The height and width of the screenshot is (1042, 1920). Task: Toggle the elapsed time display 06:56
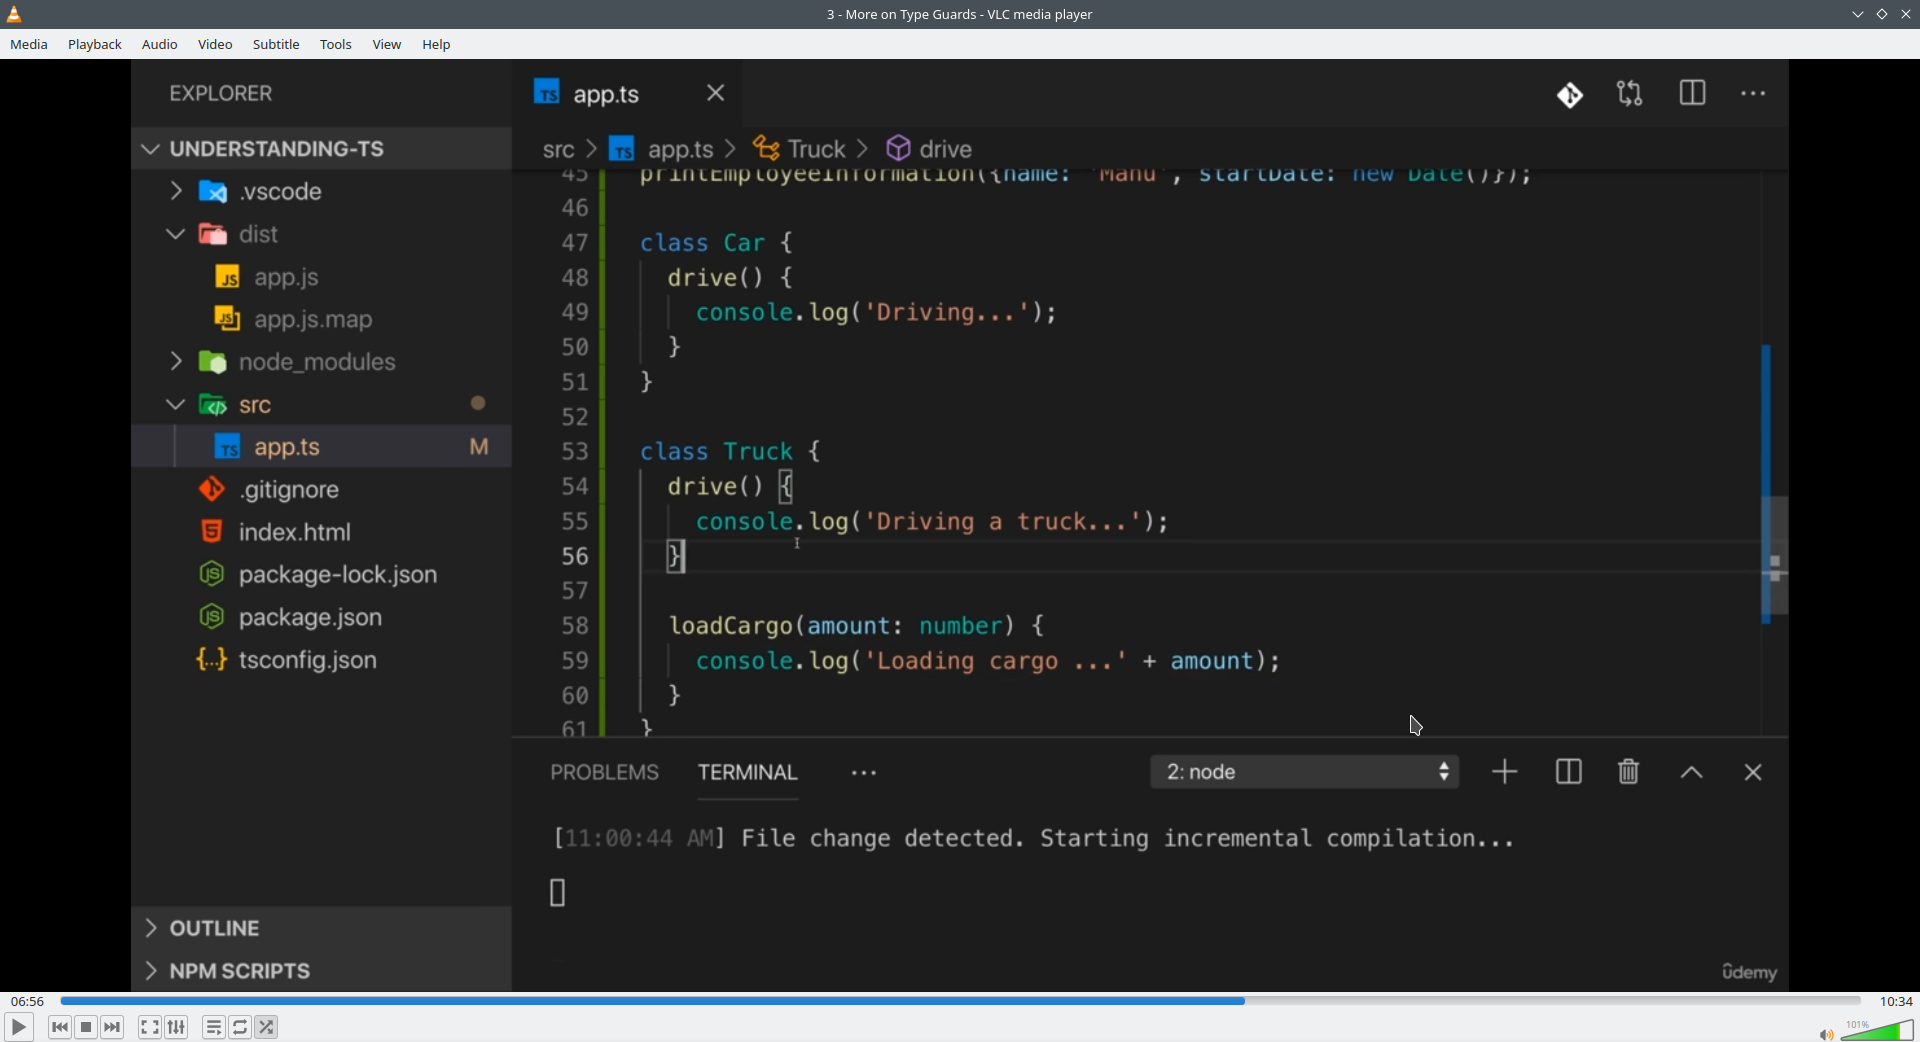pos(28,1001)
